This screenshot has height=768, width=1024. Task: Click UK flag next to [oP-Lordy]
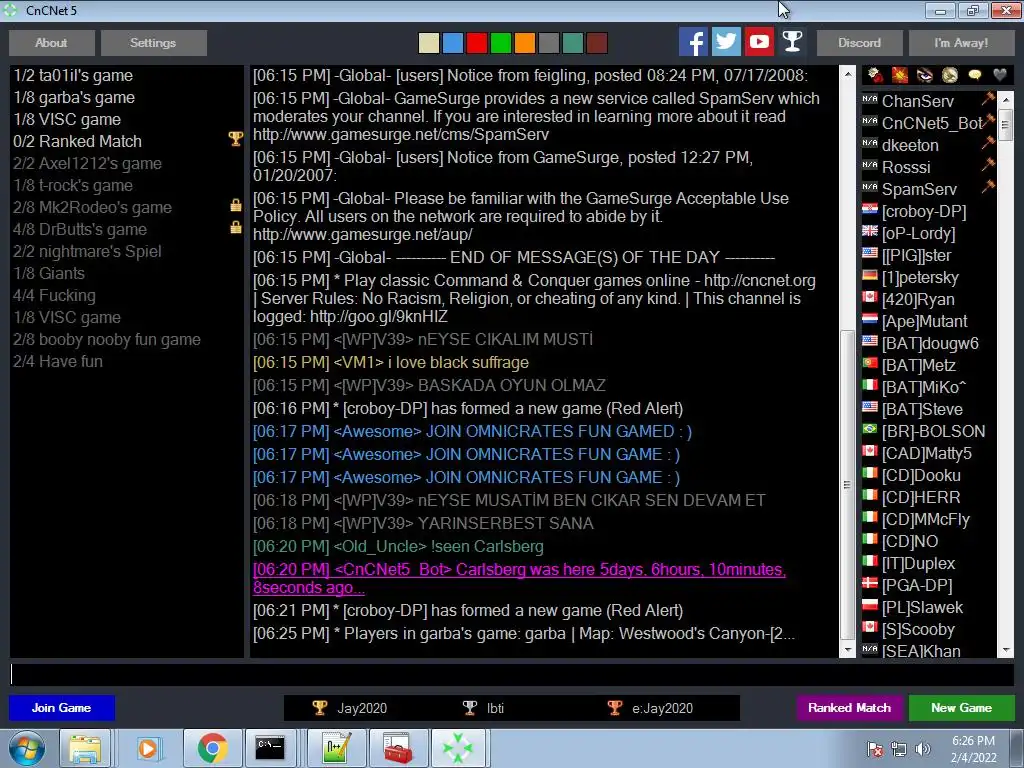point(870,231)
